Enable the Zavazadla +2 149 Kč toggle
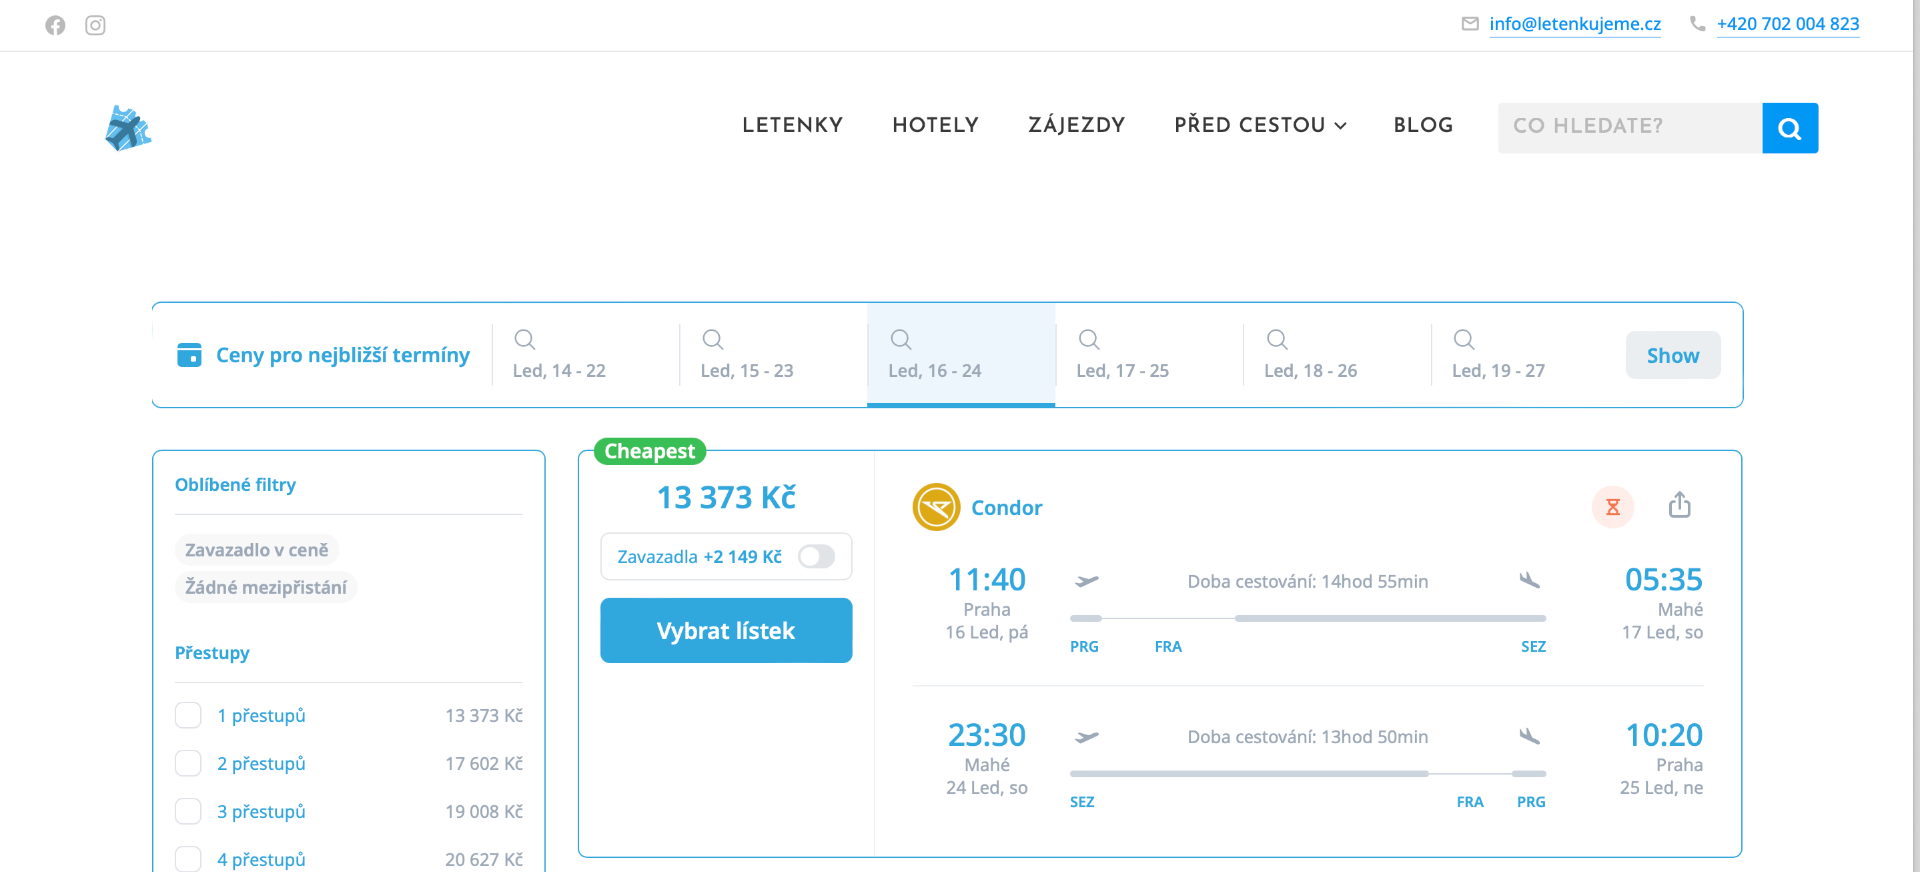This screenshot has width=1920, height=872. click(x=816, y=557)
